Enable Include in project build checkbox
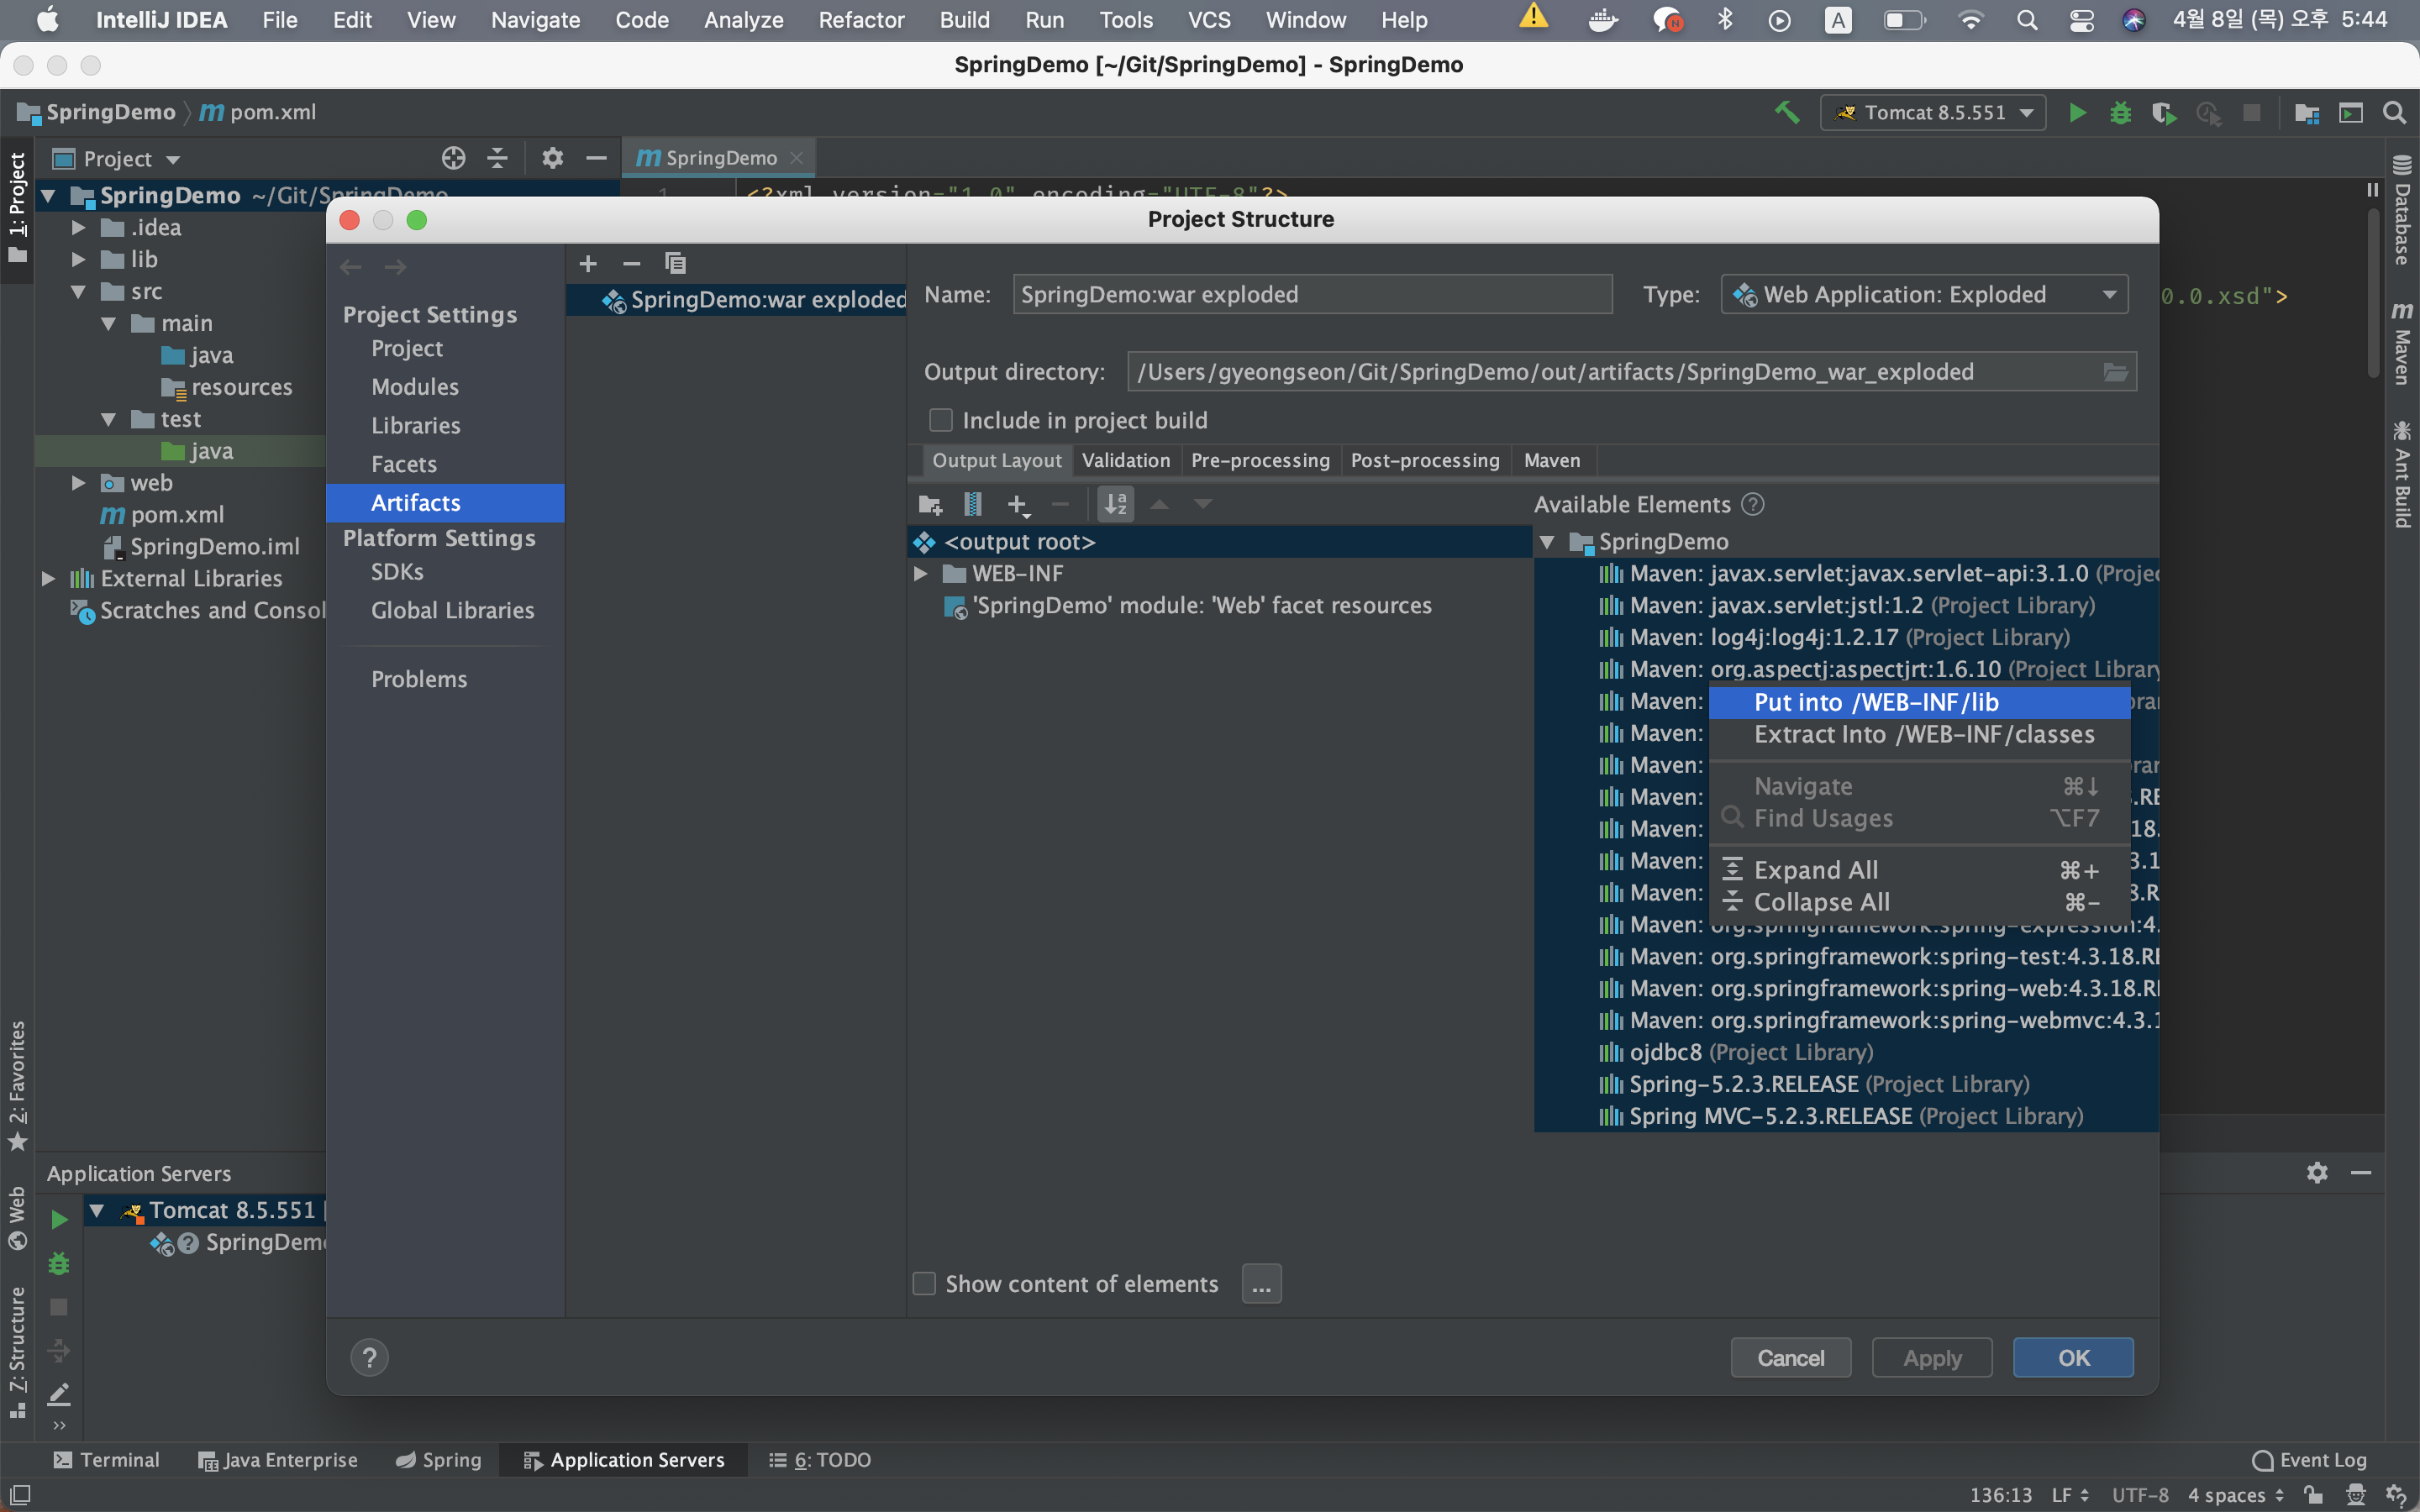The height and width of the screenshot is (1512, 2420). 940,420
